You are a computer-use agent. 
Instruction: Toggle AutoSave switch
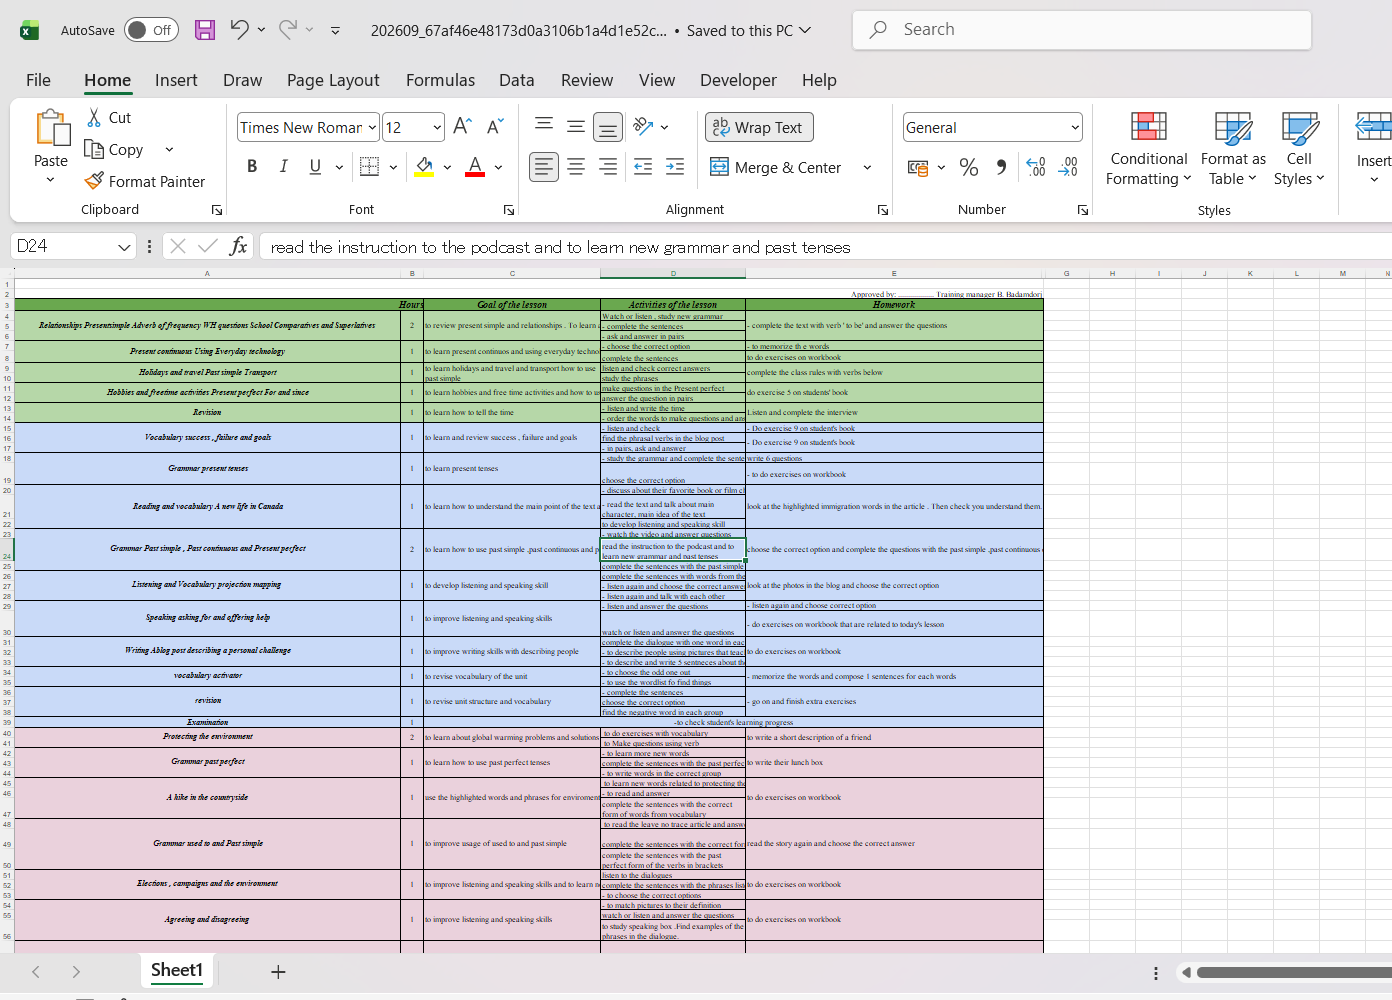tap(152, 30)
